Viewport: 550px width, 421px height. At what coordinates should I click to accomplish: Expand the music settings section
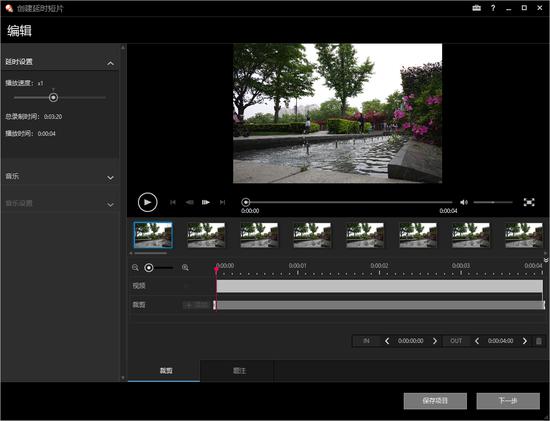110,205
